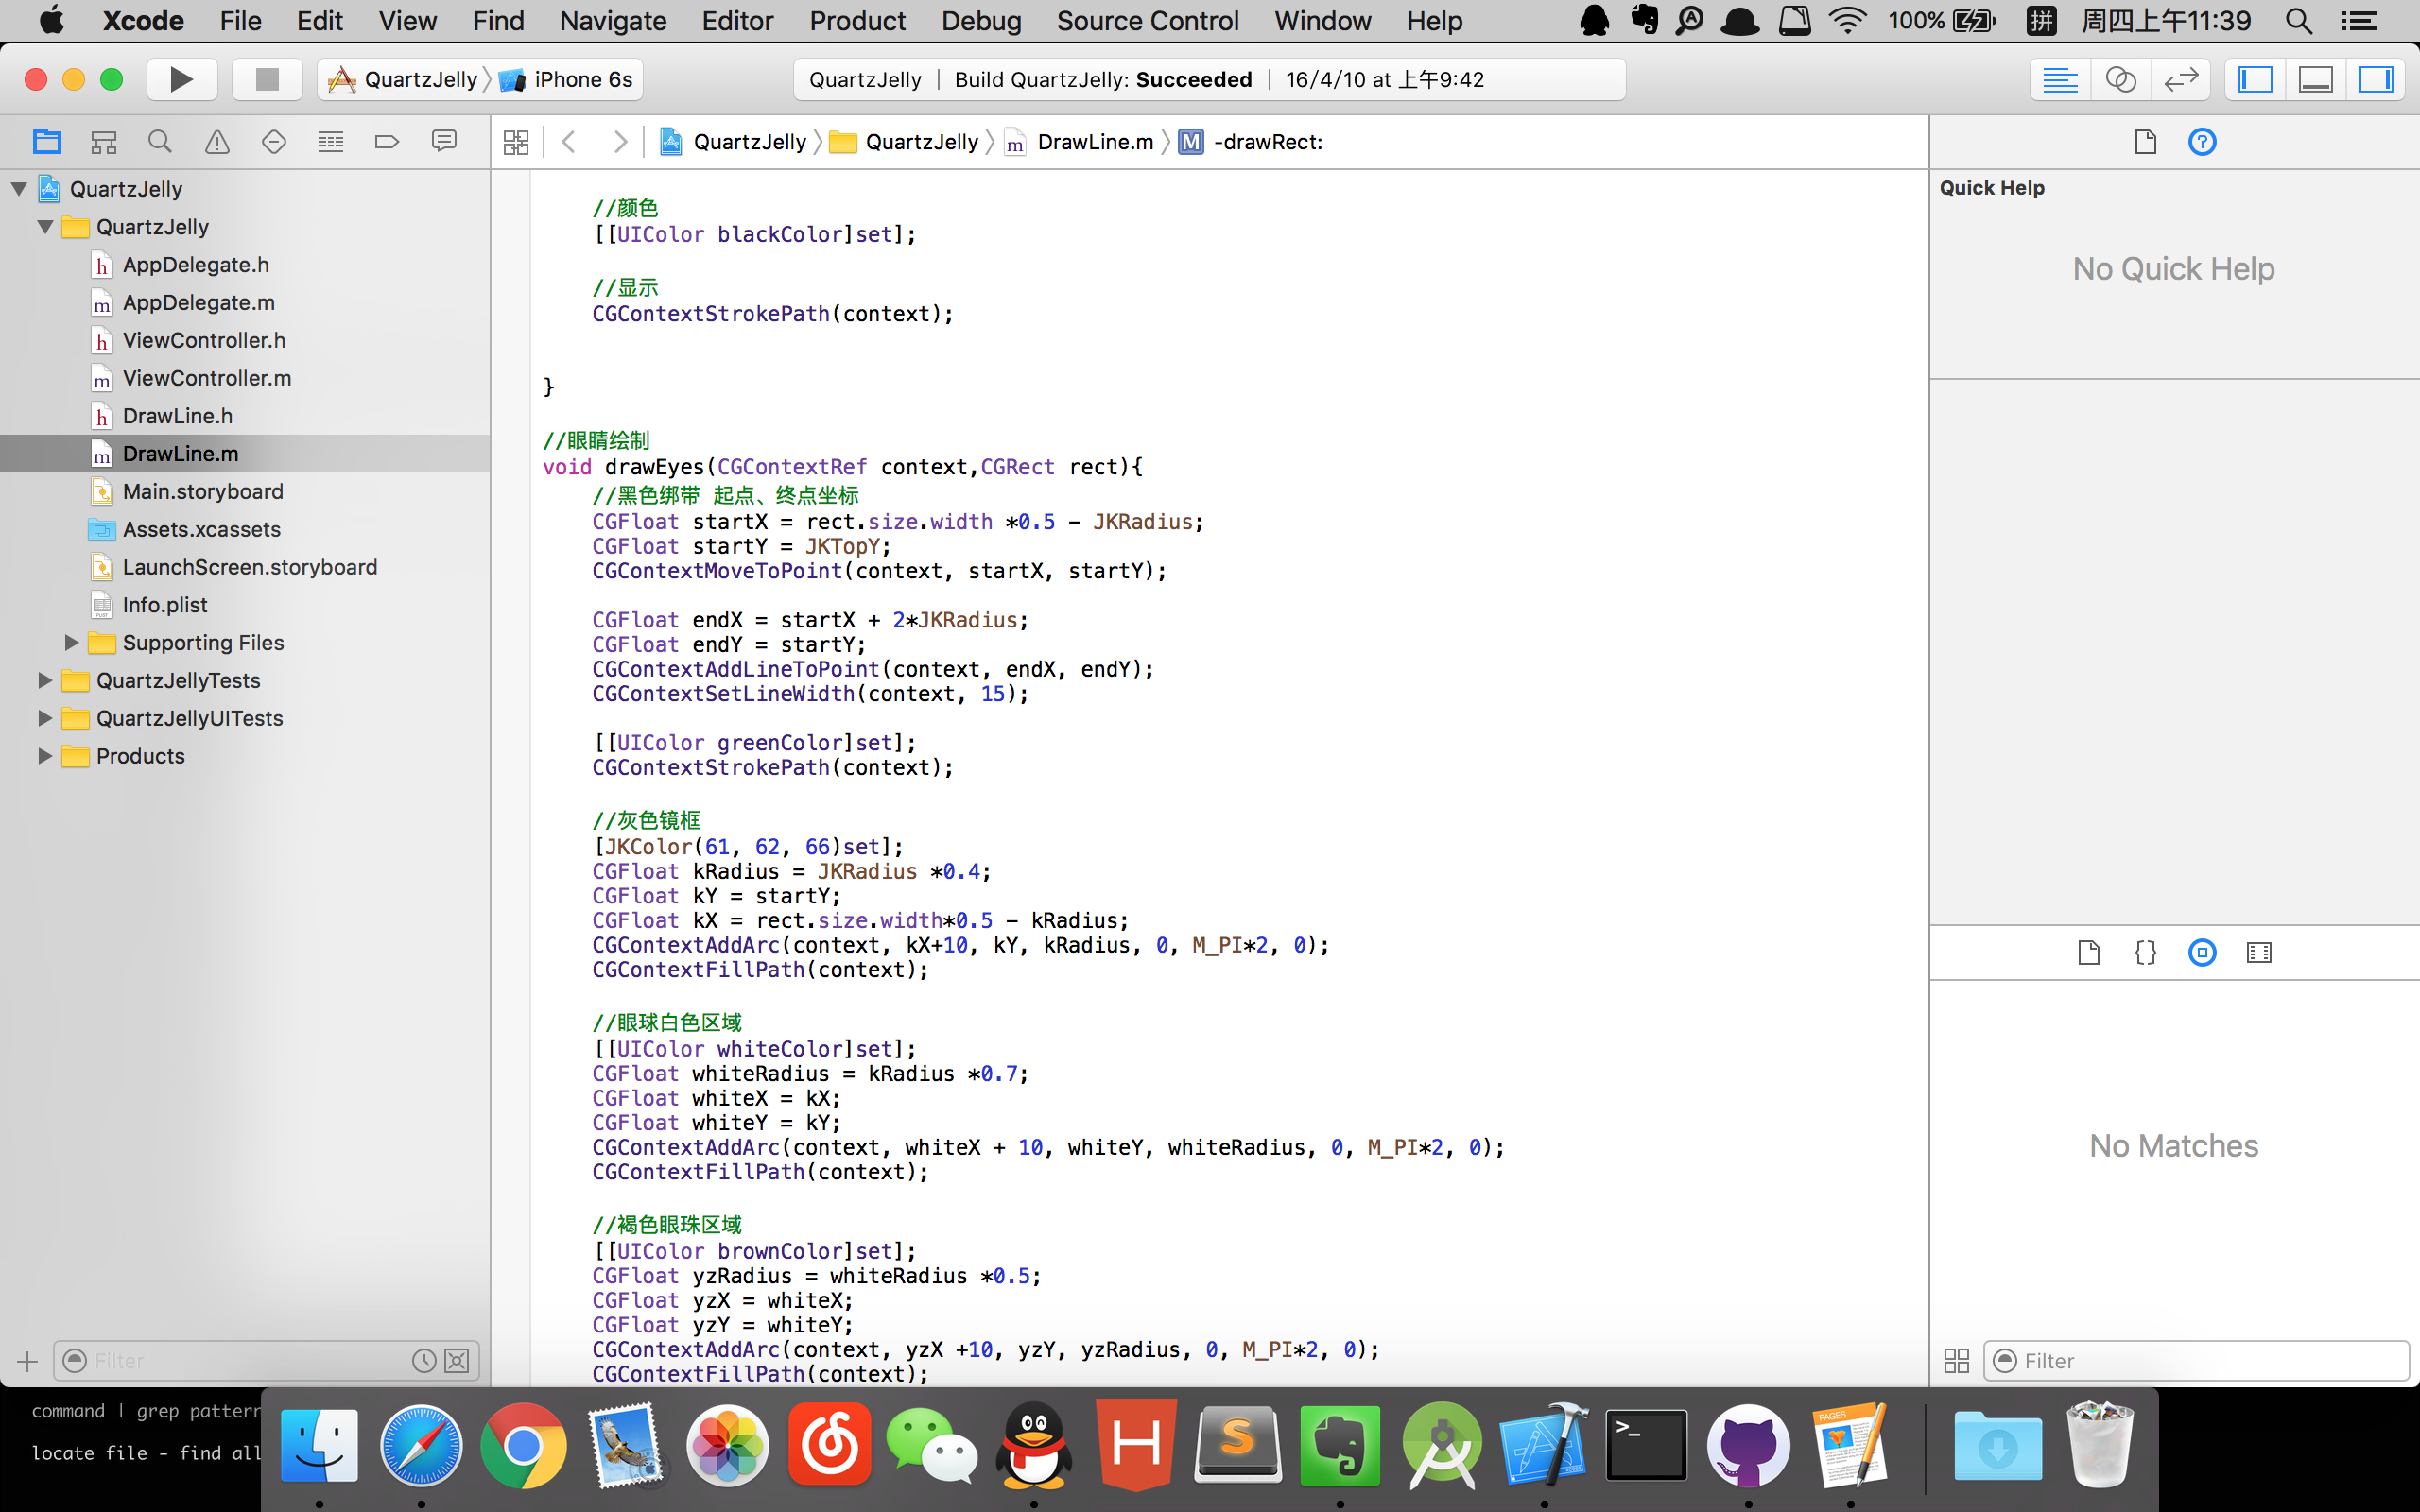2420x1512 pixels.
Task: Open the Source Control menu
Action: click(x=1147, y=20)
